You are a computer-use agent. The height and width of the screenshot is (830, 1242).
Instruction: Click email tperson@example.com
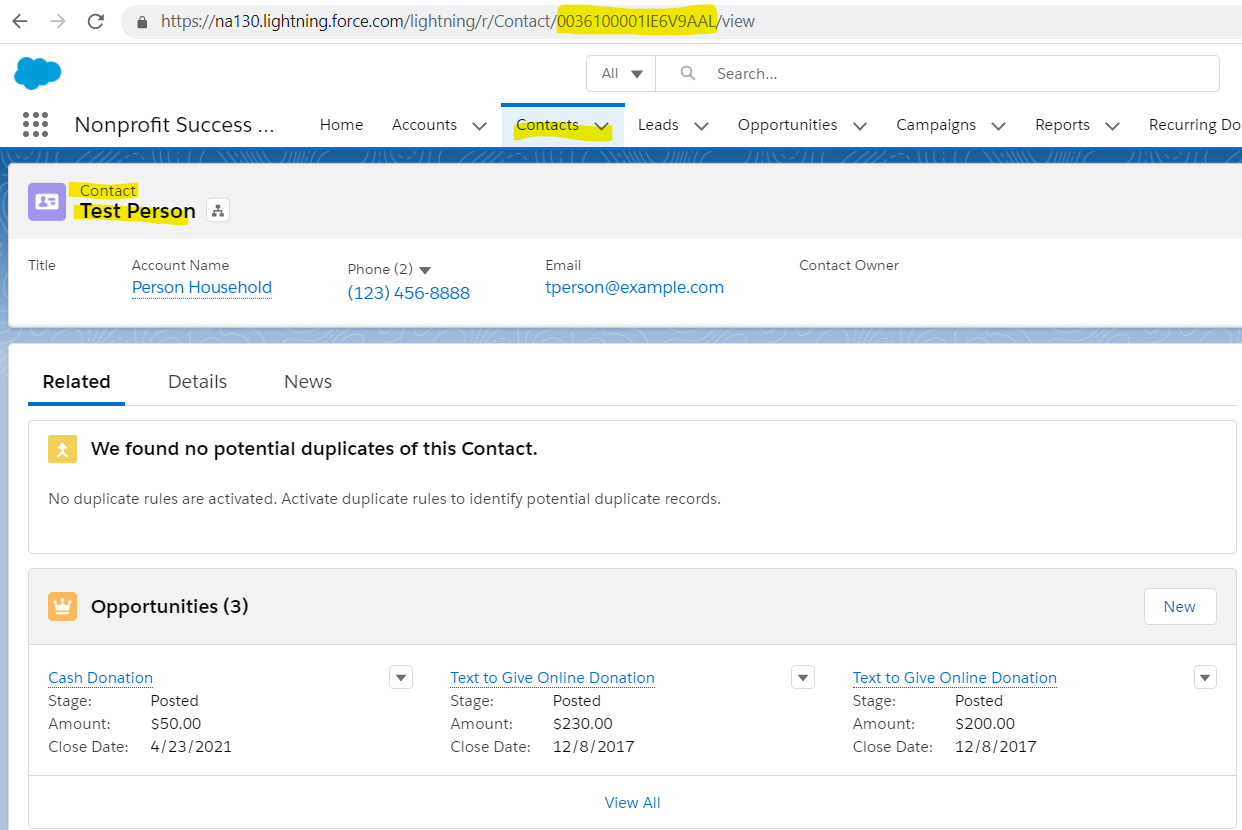click(x=635, y=288)
